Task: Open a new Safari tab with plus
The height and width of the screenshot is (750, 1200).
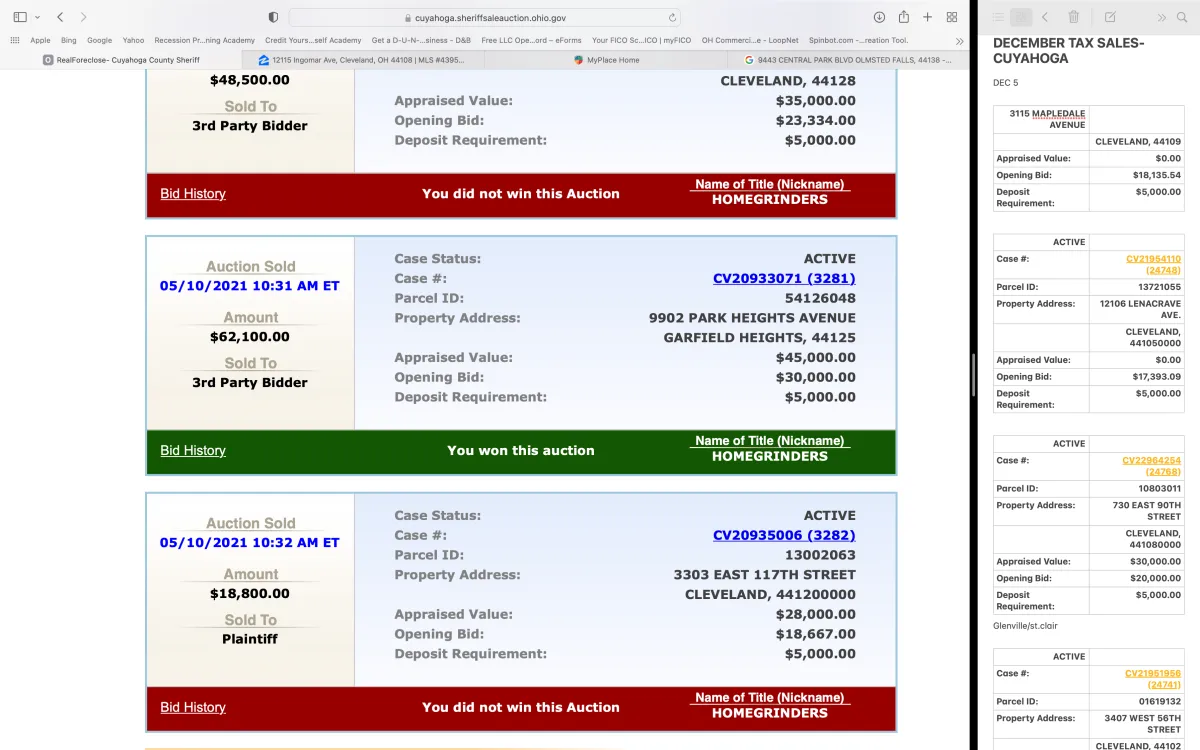Action: tap(928, 17)
